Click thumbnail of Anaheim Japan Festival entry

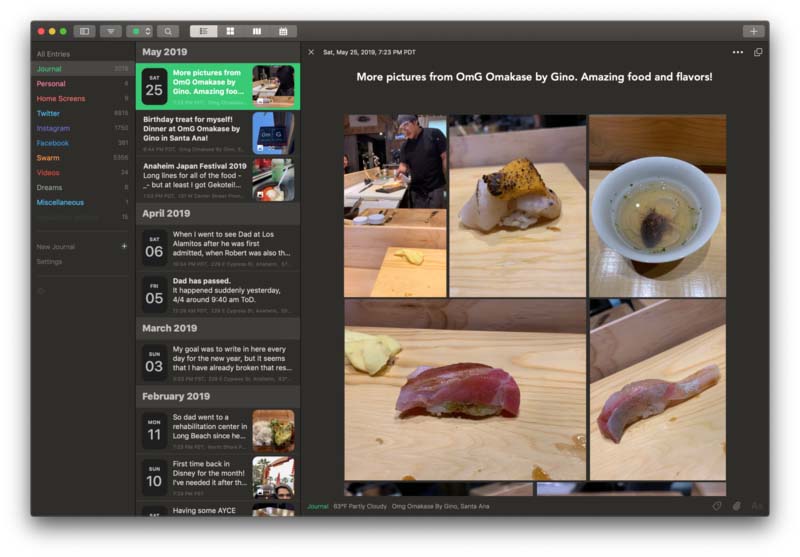[273, 180]
